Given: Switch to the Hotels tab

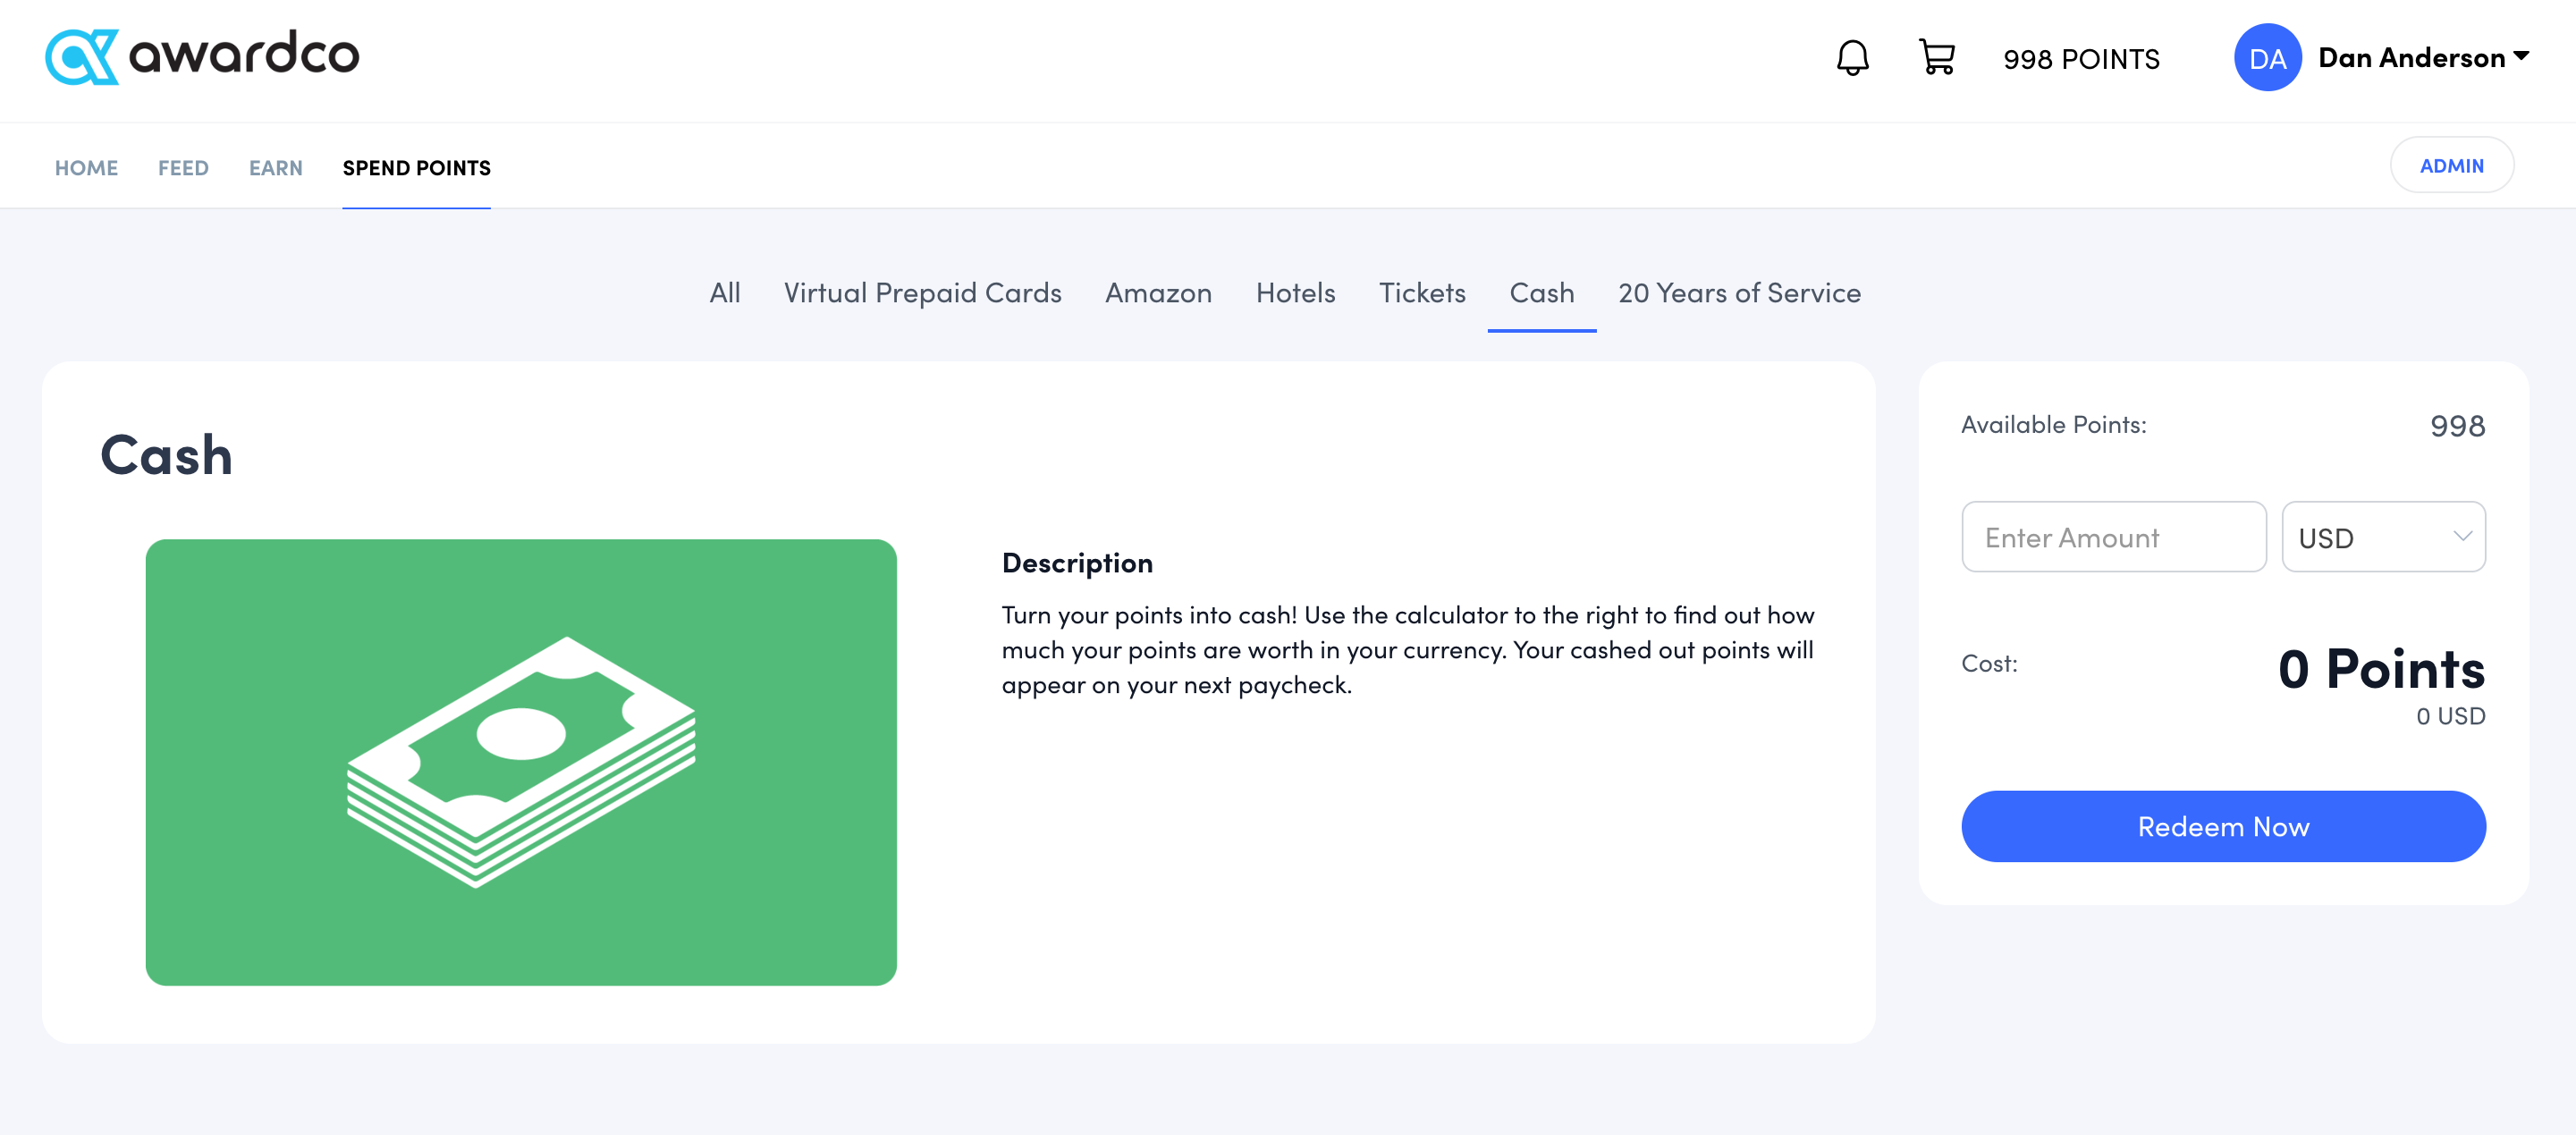Looking at the screenshot, I should 1295,293.
